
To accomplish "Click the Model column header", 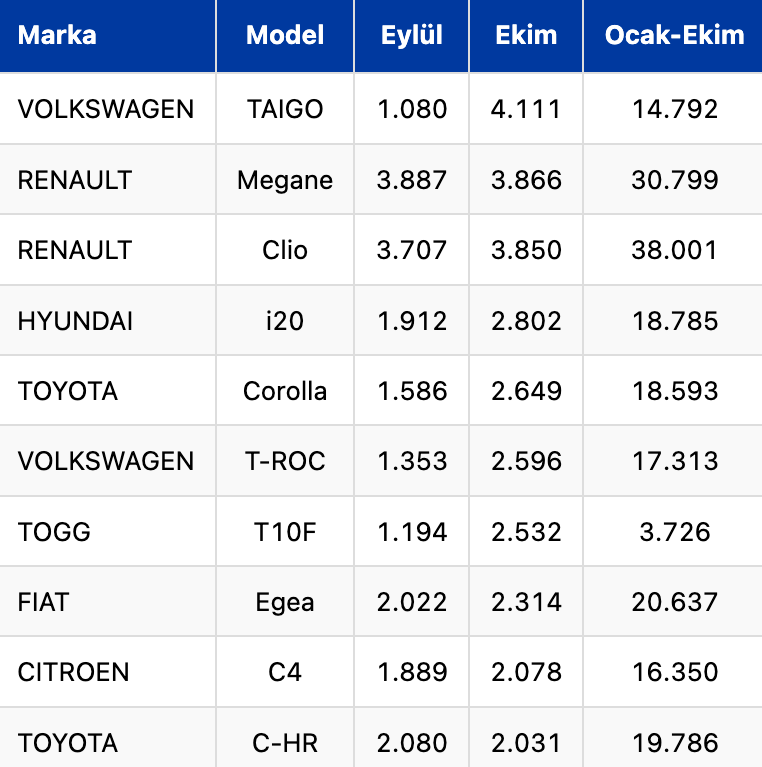I will (285, 36).
